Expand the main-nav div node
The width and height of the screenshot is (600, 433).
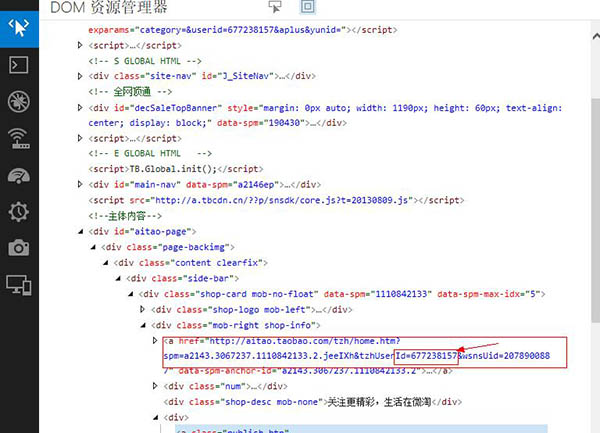(80, 184)
